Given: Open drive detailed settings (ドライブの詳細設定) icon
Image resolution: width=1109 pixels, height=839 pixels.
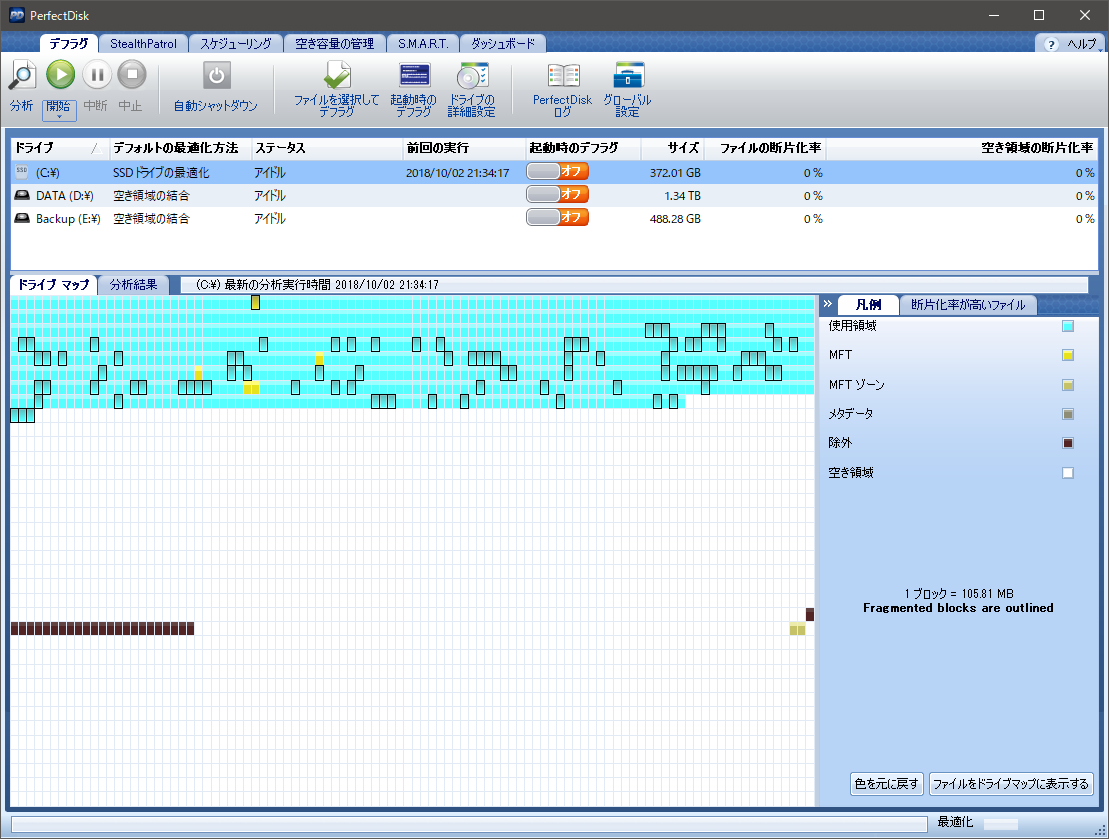Looking at the screenshot, I should [472, 75].
